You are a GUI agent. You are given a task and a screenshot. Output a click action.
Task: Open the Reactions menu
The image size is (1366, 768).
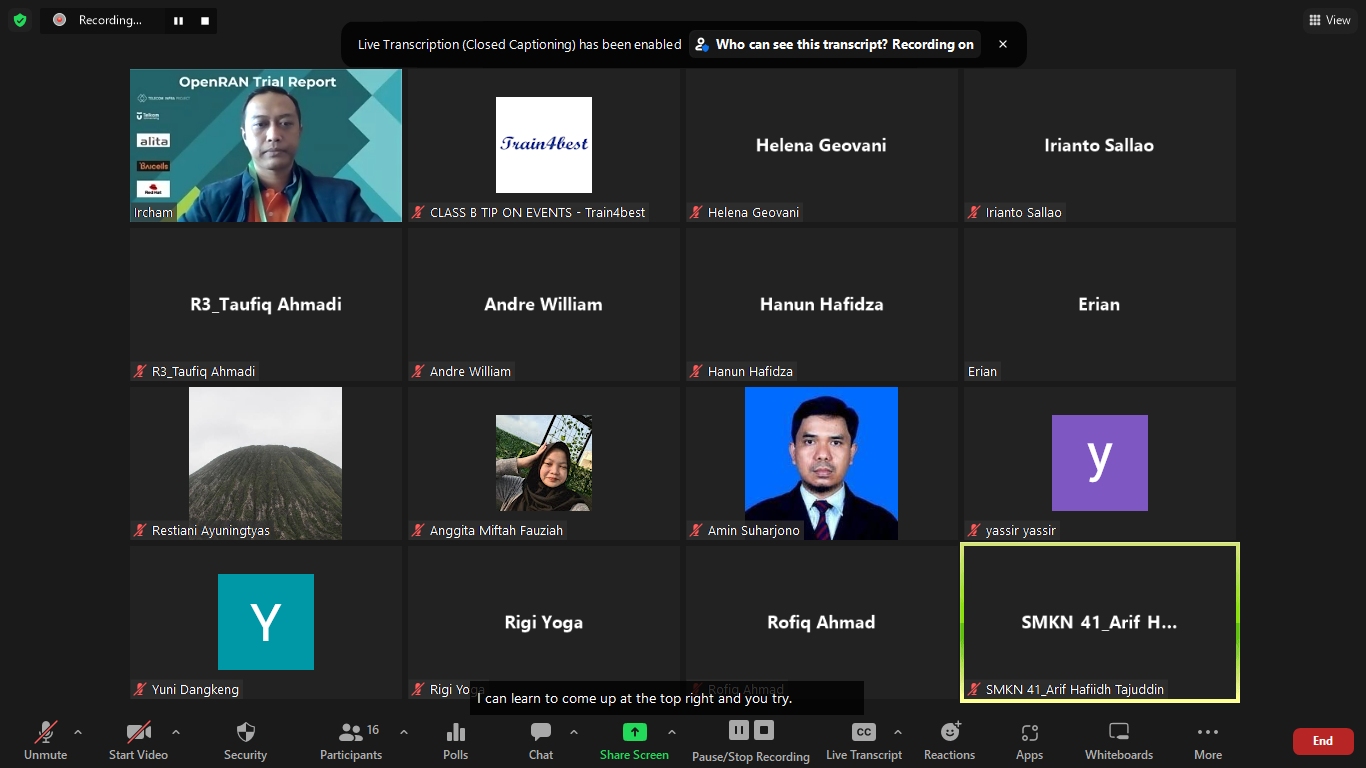pos(949,733)
